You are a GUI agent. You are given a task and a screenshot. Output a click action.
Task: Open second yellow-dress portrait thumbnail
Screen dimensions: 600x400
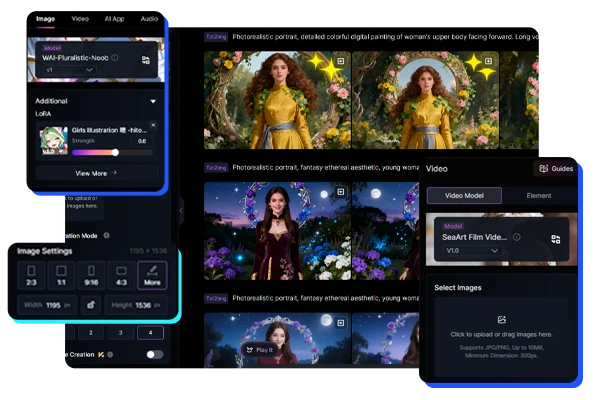(x=425, y=100)
